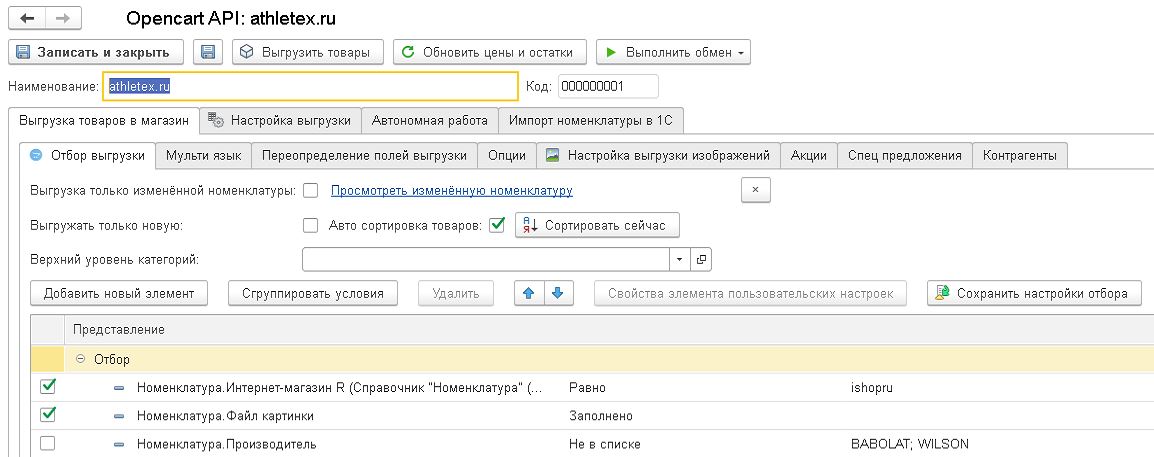Click the back navigation arrow
This screenshot has width=1154, height=457.
click(27, 19)
